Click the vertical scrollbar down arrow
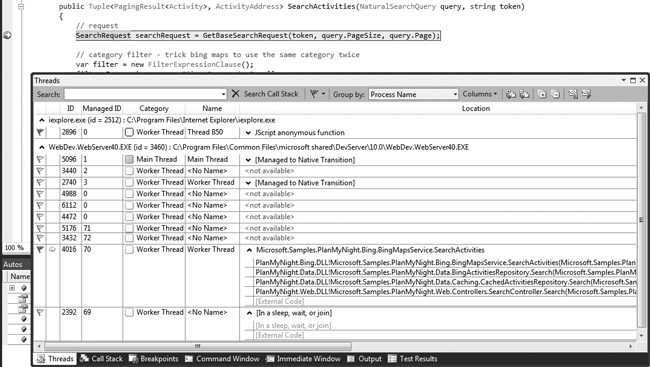 click(x=642, y=335)
